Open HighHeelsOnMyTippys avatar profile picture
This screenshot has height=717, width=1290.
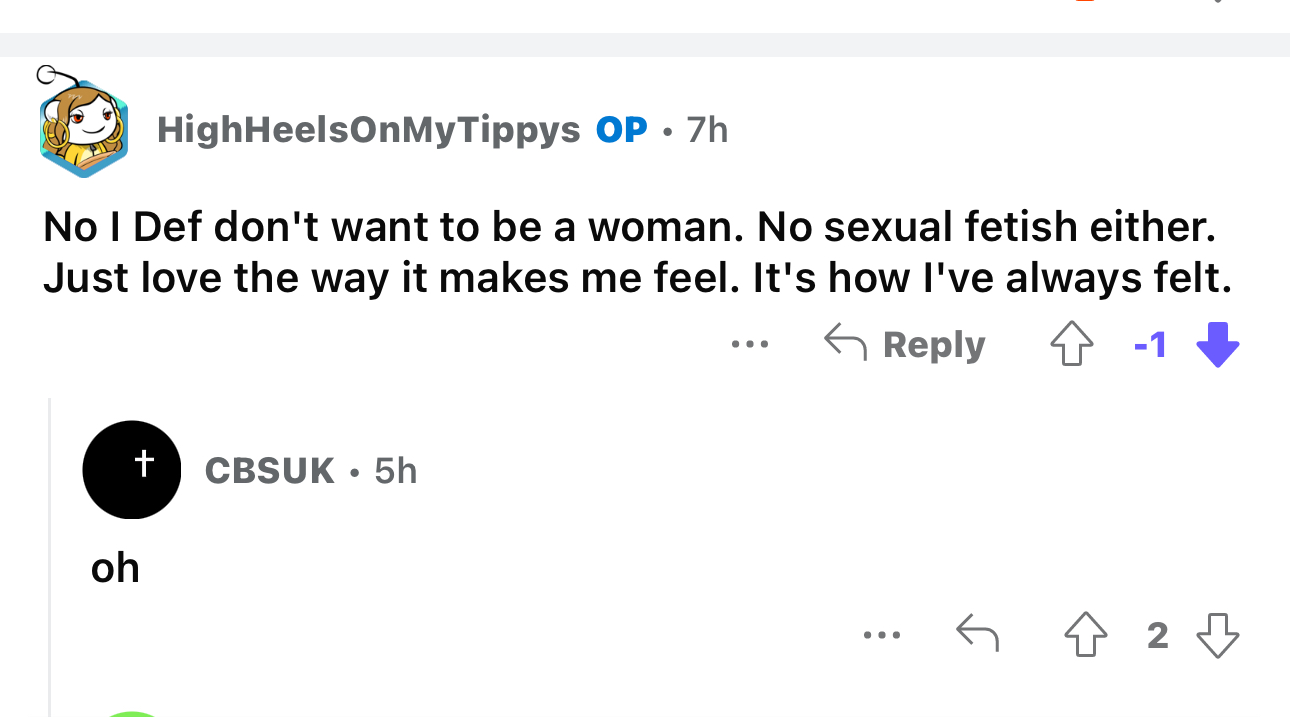click(84, 128)
